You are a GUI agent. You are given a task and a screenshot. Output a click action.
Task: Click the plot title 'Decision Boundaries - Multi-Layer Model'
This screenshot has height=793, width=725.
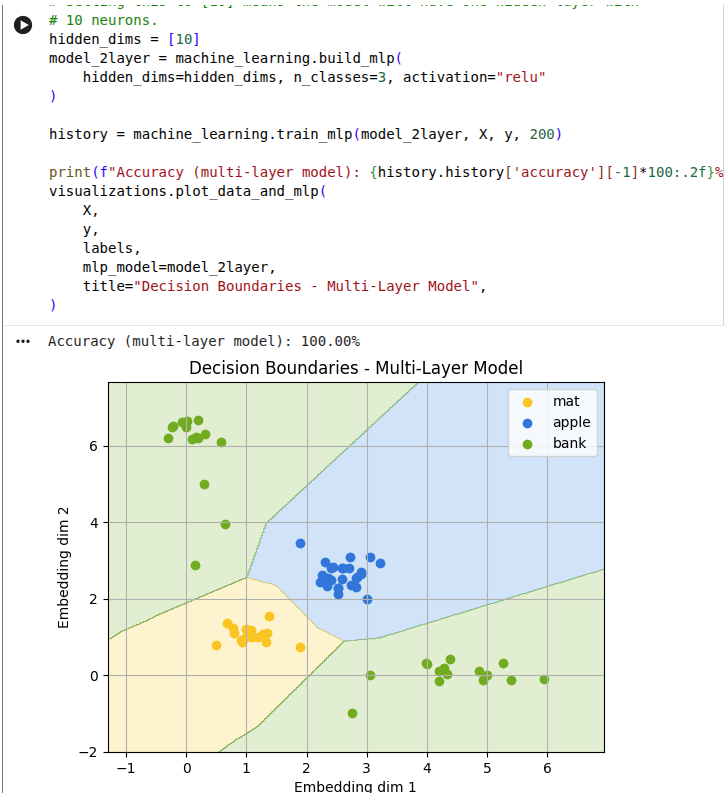356,368
